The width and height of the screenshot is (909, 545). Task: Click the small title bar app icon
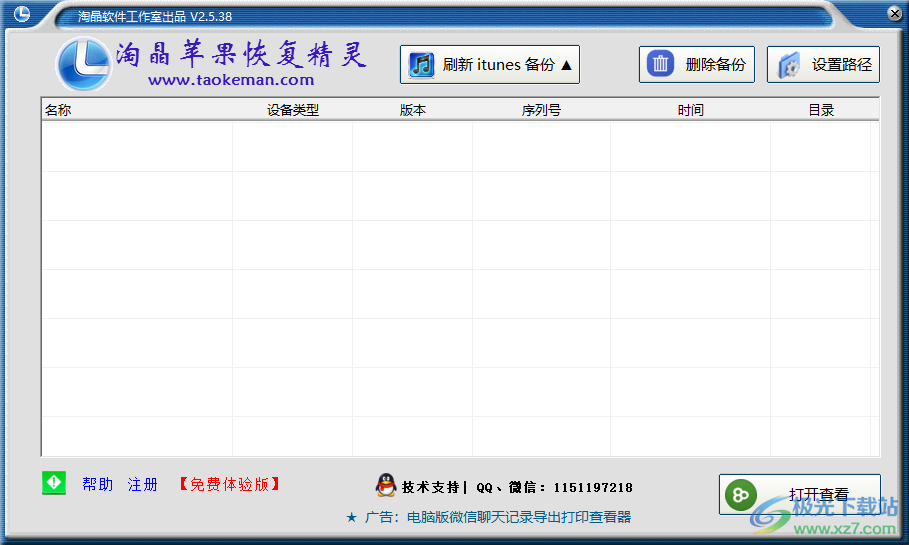pyautogui.click(x=22, y=13)
